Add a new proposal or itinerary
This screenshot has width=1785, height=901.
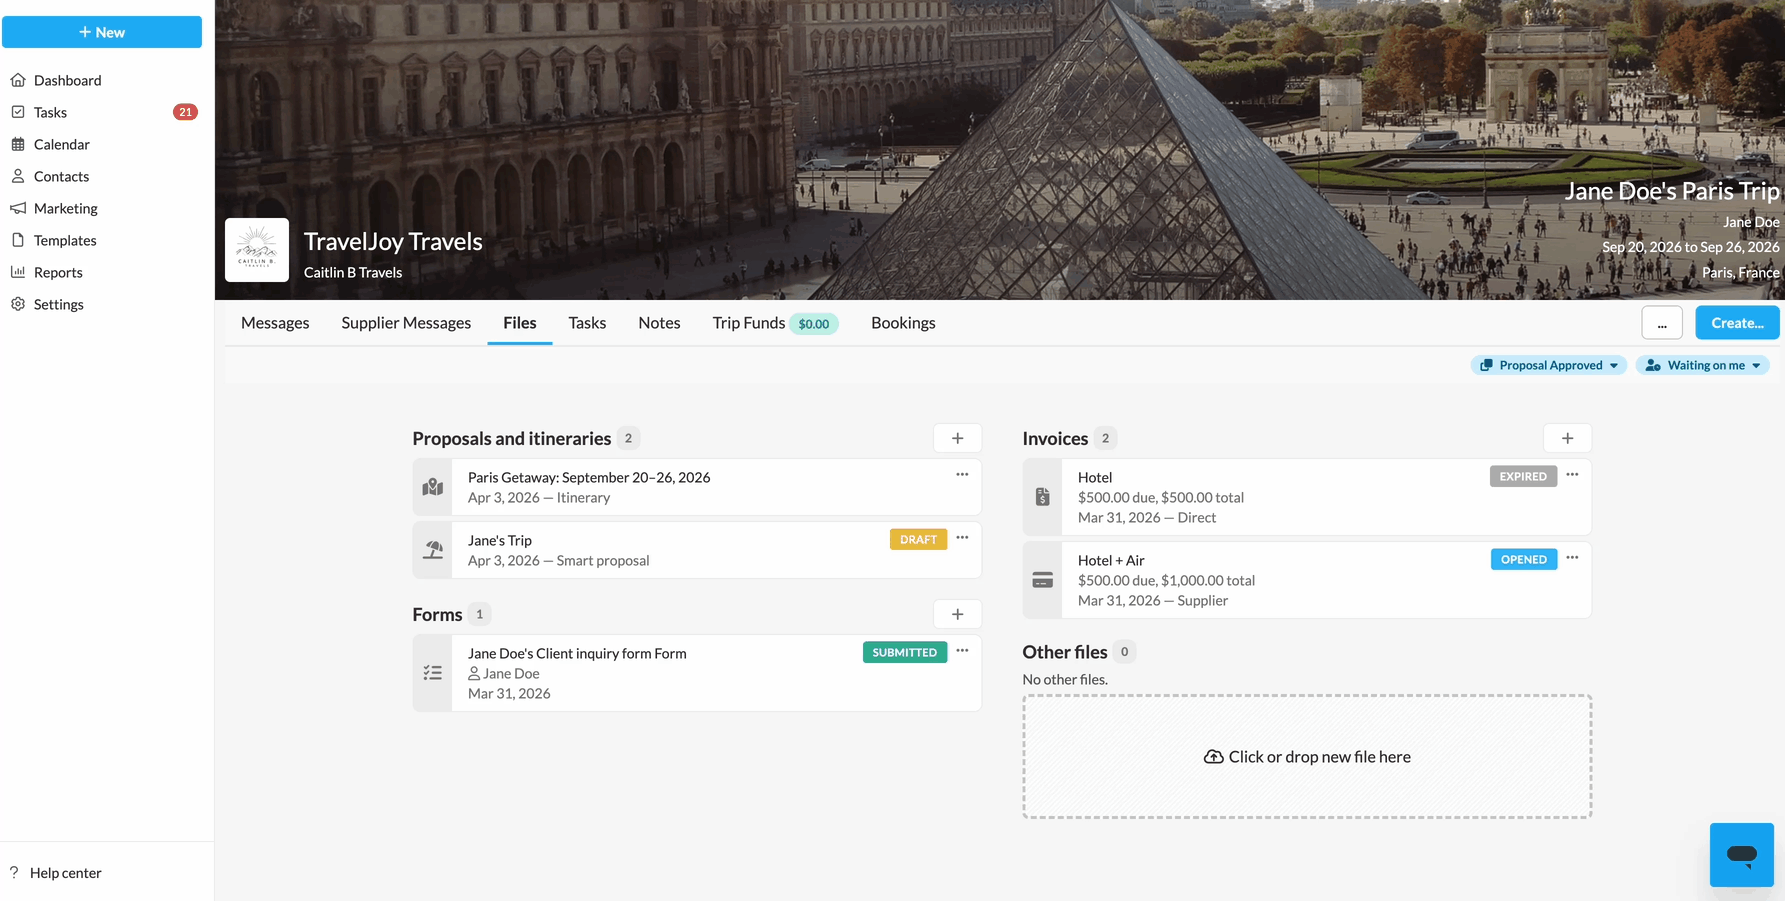[x=957, y=438]
